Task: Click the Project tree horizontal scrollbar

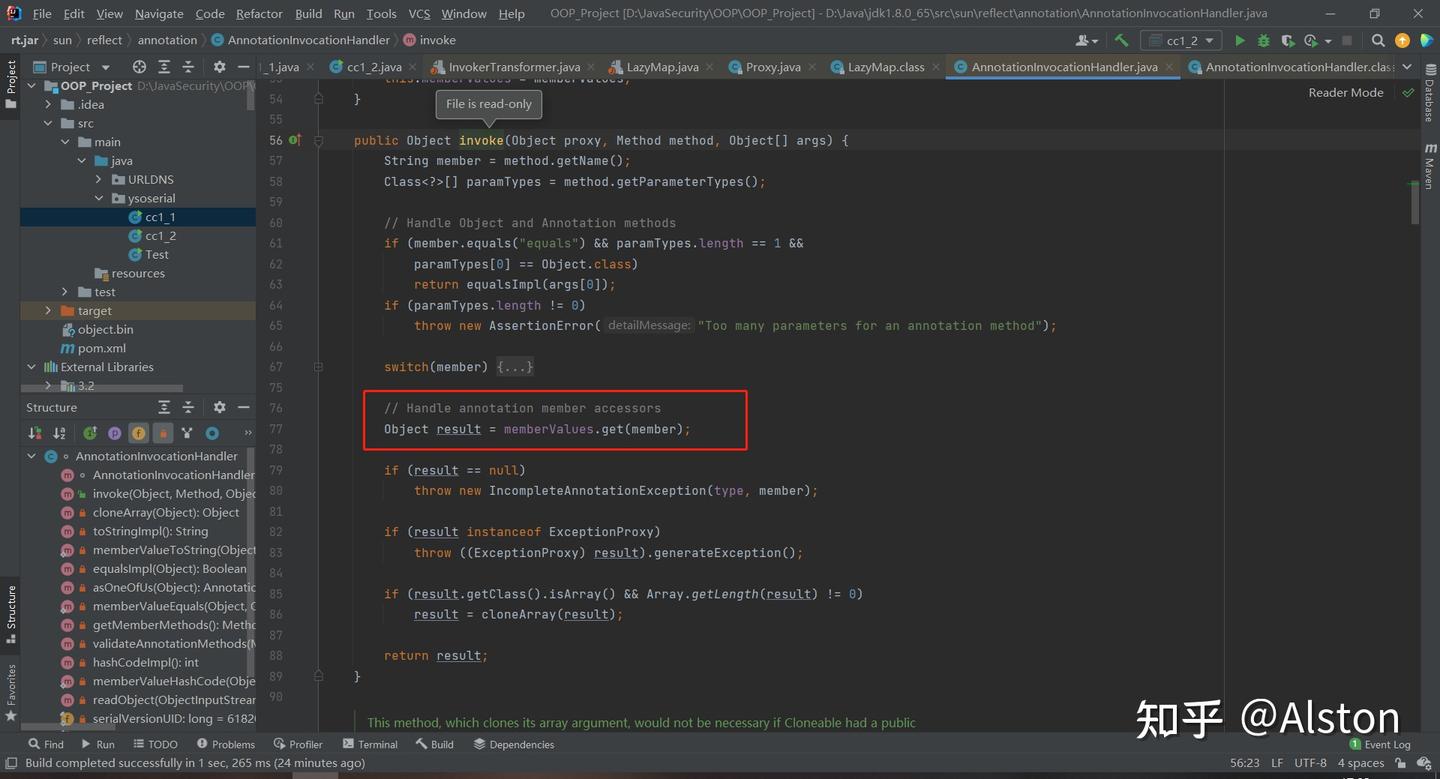Action: [103, 388]
